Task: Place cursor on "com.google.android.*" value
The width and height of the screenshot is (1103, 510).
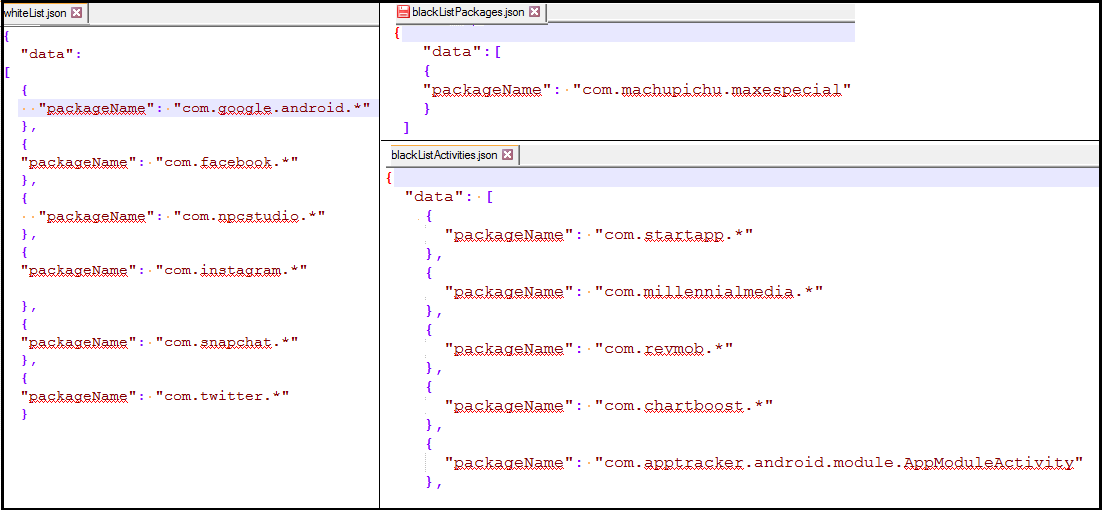Action: 272,108
